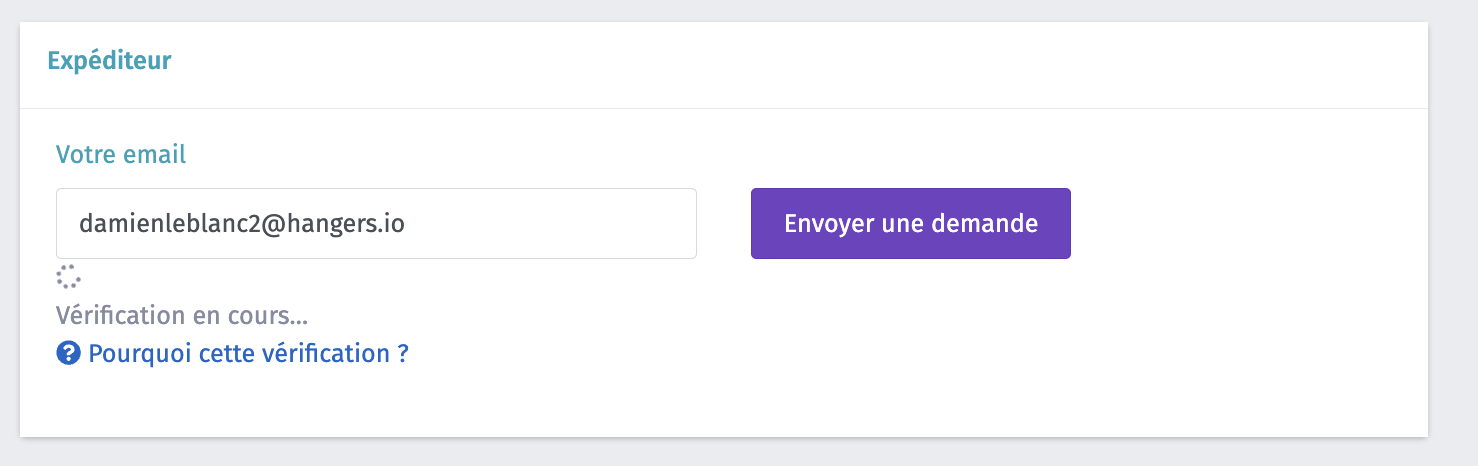Click the Expéditeur section title
Screen dimensions: 1478x466
coord(110,60)
